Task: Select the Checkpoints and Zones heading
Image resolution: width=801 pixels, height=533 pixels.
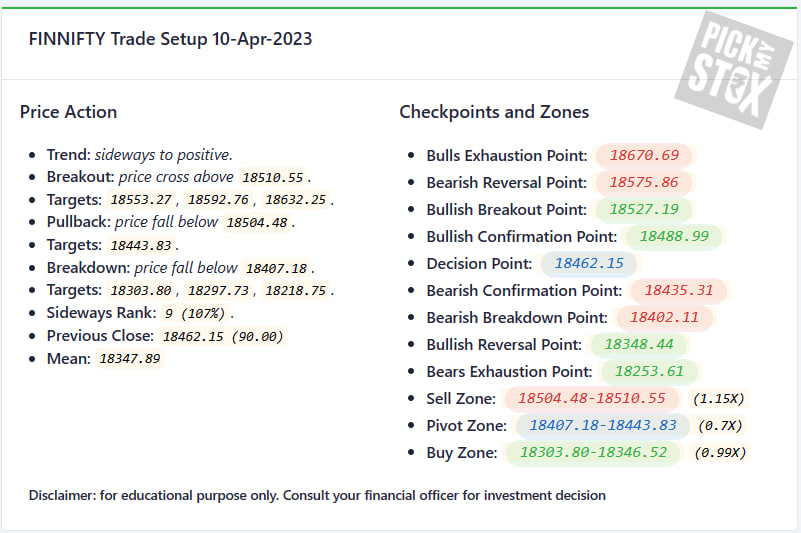Action: [x=494, y=112]
